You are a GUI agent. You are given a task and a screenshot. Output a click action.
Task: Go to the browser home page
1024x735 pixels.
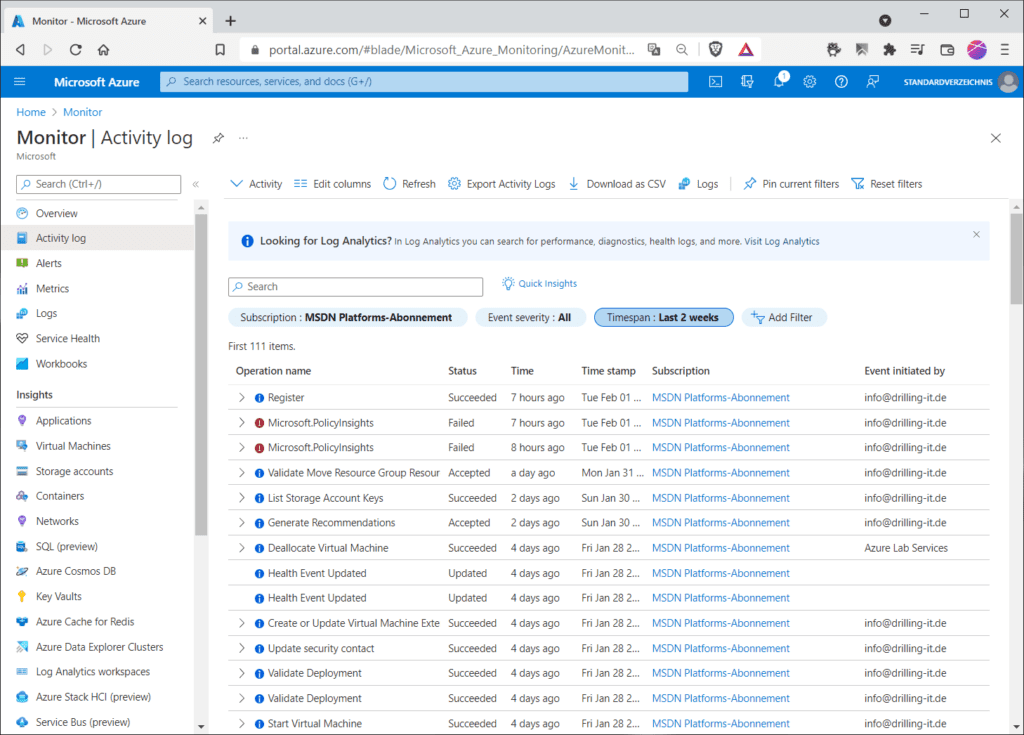coord(103,50)
